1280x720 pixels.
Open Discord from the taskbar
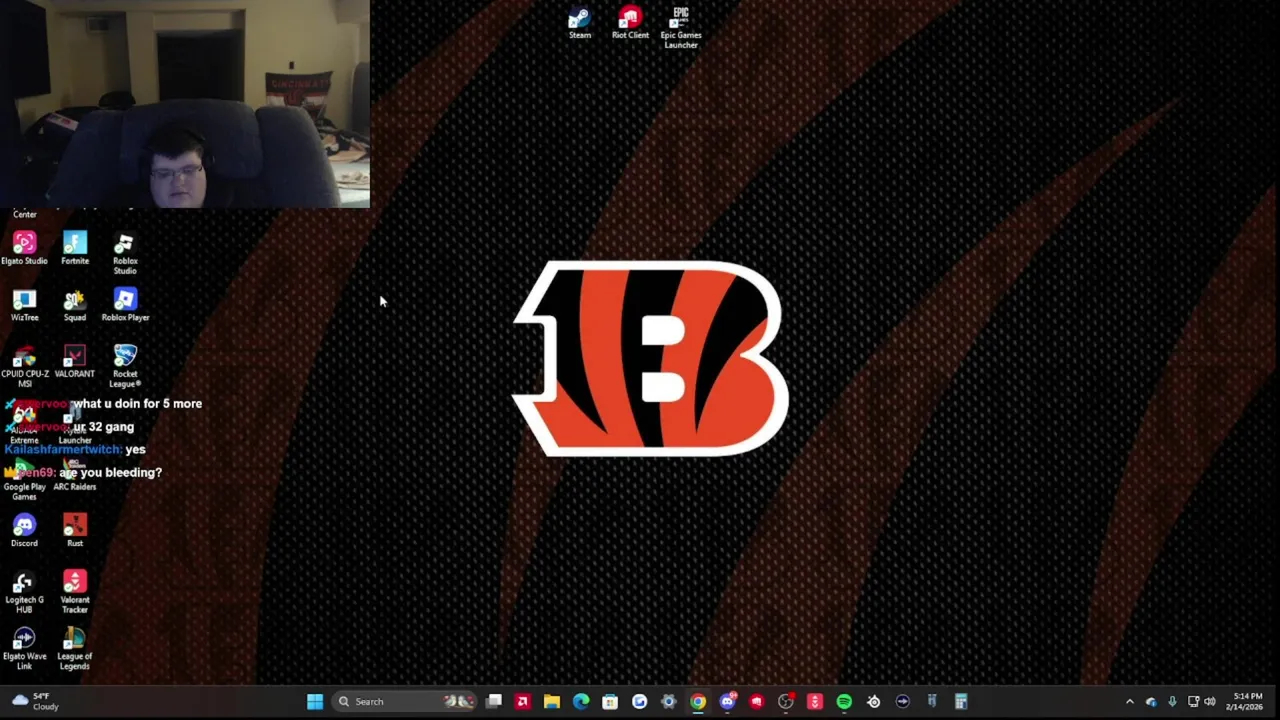727,701
